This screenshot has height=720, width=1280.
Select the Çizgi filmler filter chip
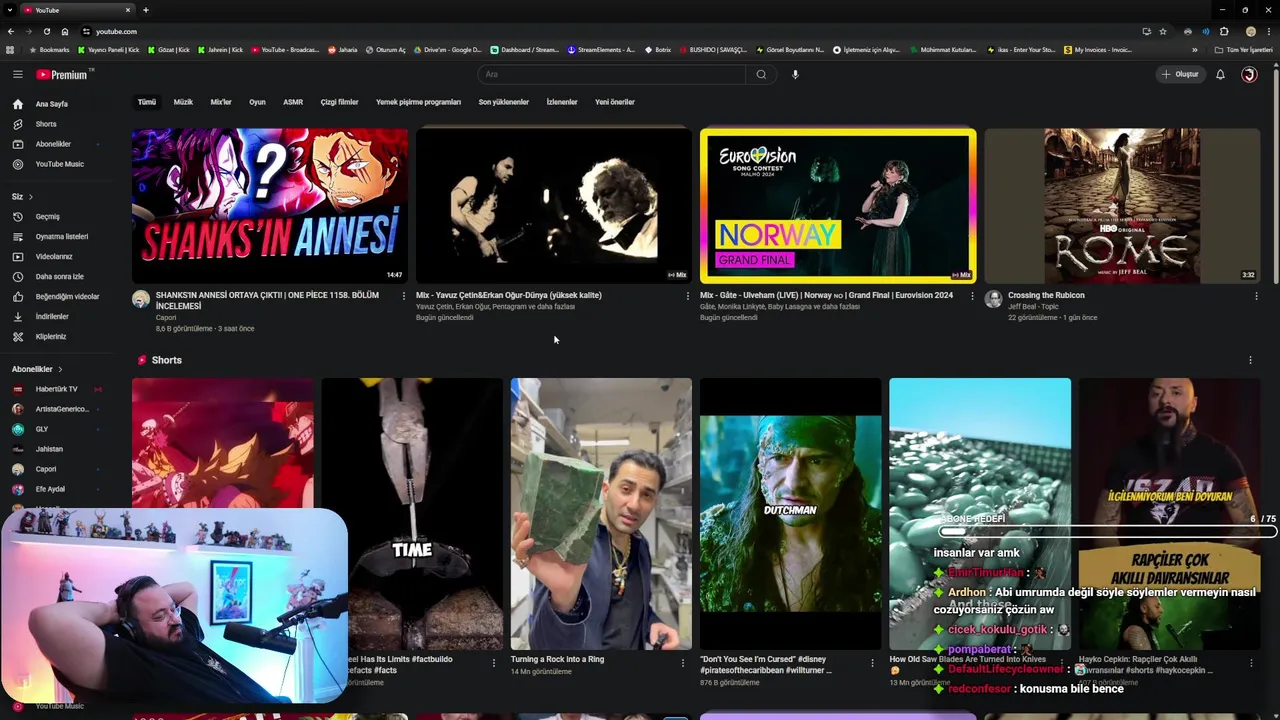coord(339,102)
